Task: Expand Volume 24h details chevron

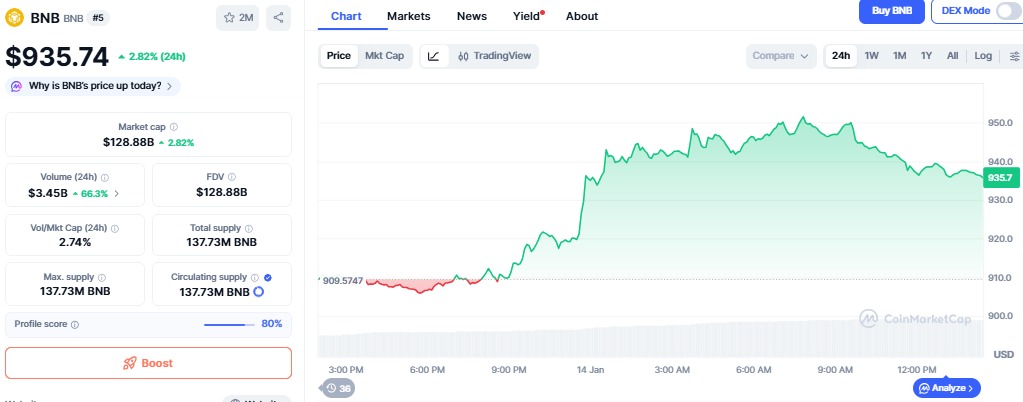Action: pyautogui.click(x=117, y=193)
